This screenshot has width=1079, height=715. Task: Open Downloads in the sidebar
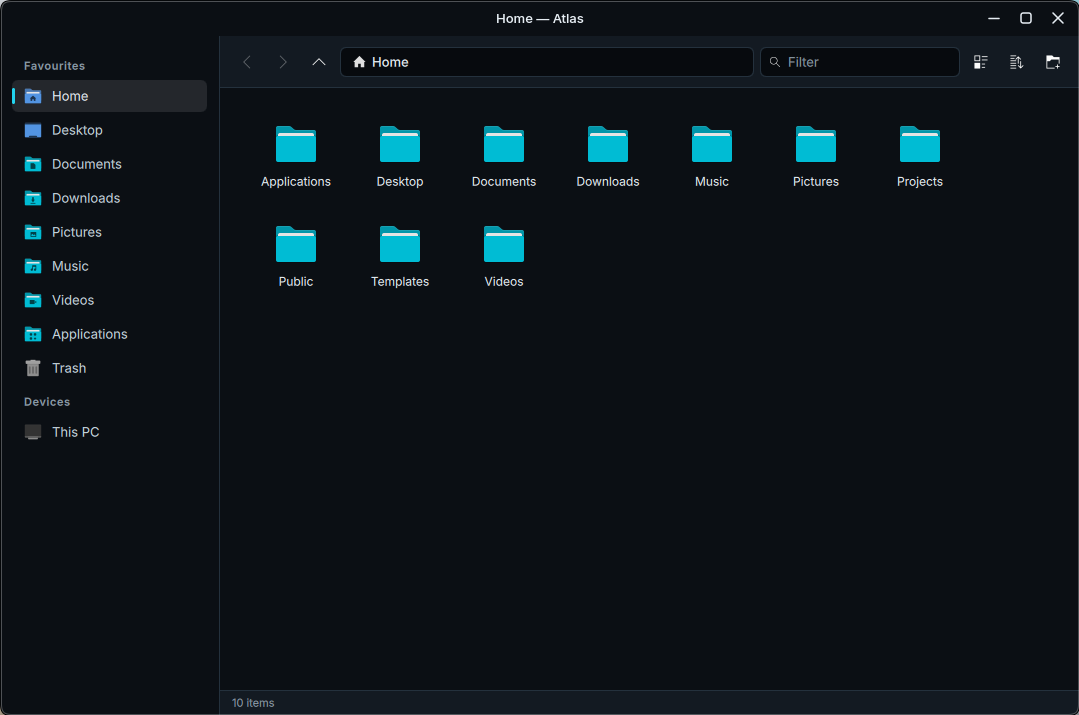[x=109, y=198]
